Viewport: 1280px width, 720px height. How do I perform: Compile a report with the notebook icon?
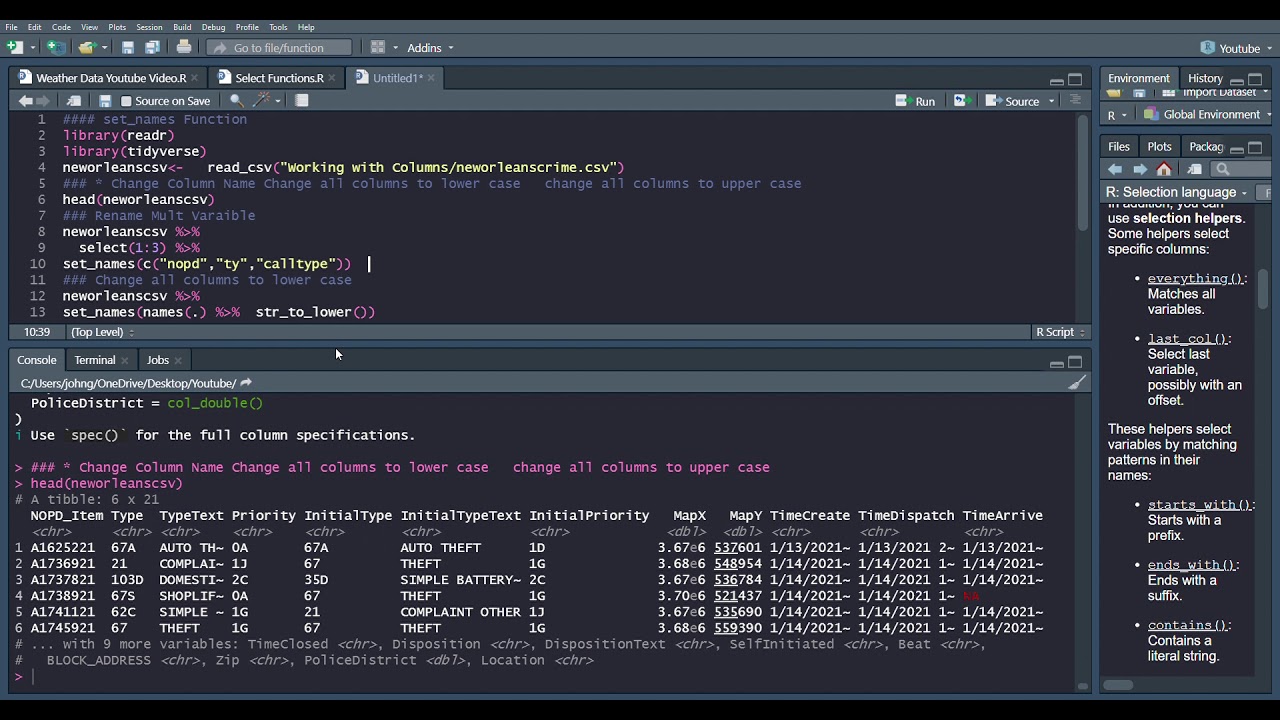[302, 100]
